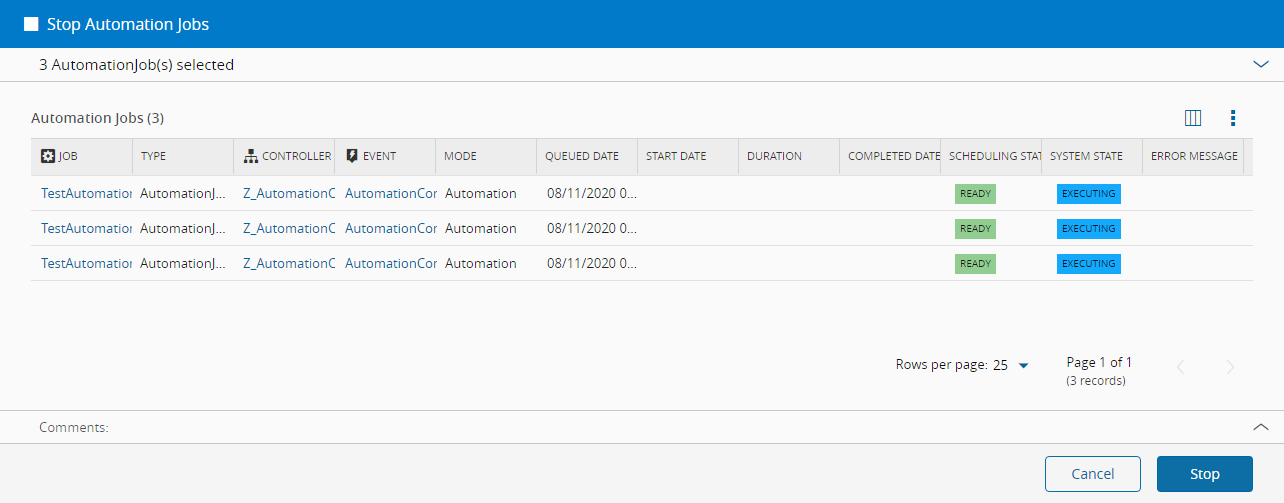Viewport: 1284px width, 503px height.
Task: Click READY badge in third row
Action: point(975,264)
